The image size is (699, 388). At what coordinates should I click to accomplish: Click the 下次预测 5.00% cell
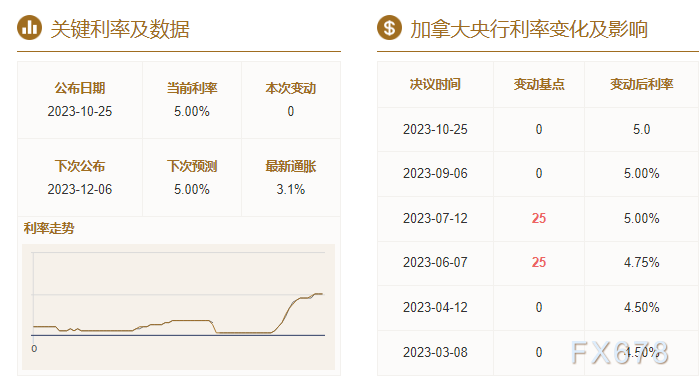tap(192, 177)
